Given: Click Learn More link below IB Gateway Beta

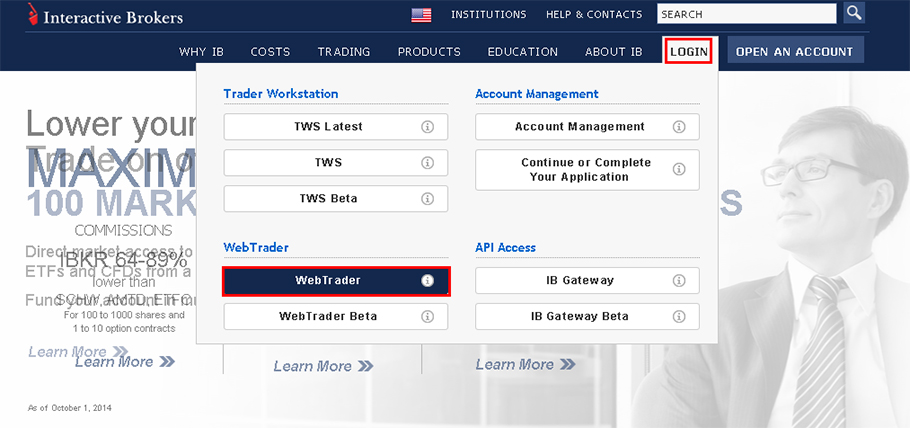Looking at the screenshot, I should tap(526, 365).
